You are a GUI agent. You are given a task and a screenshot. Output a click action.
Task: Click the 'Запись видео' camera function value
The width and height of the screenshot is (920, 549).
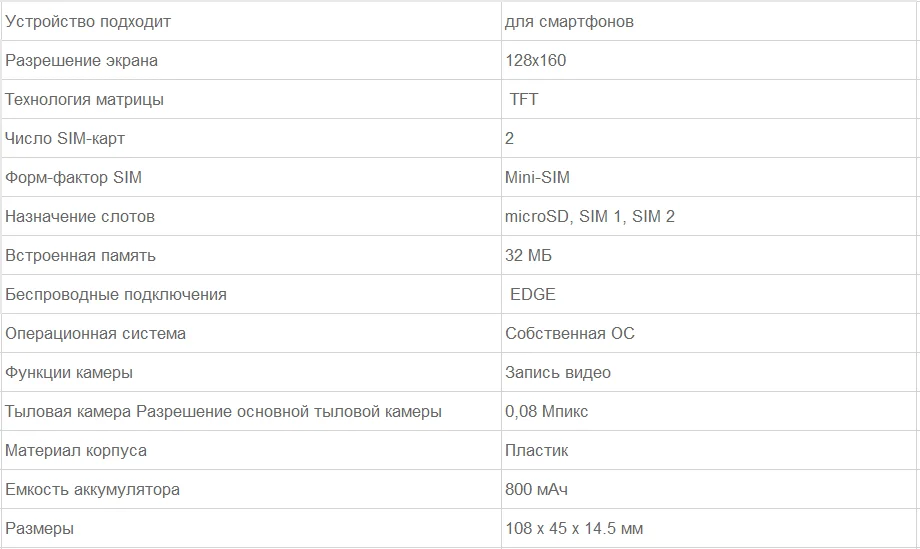coord(558,372)
